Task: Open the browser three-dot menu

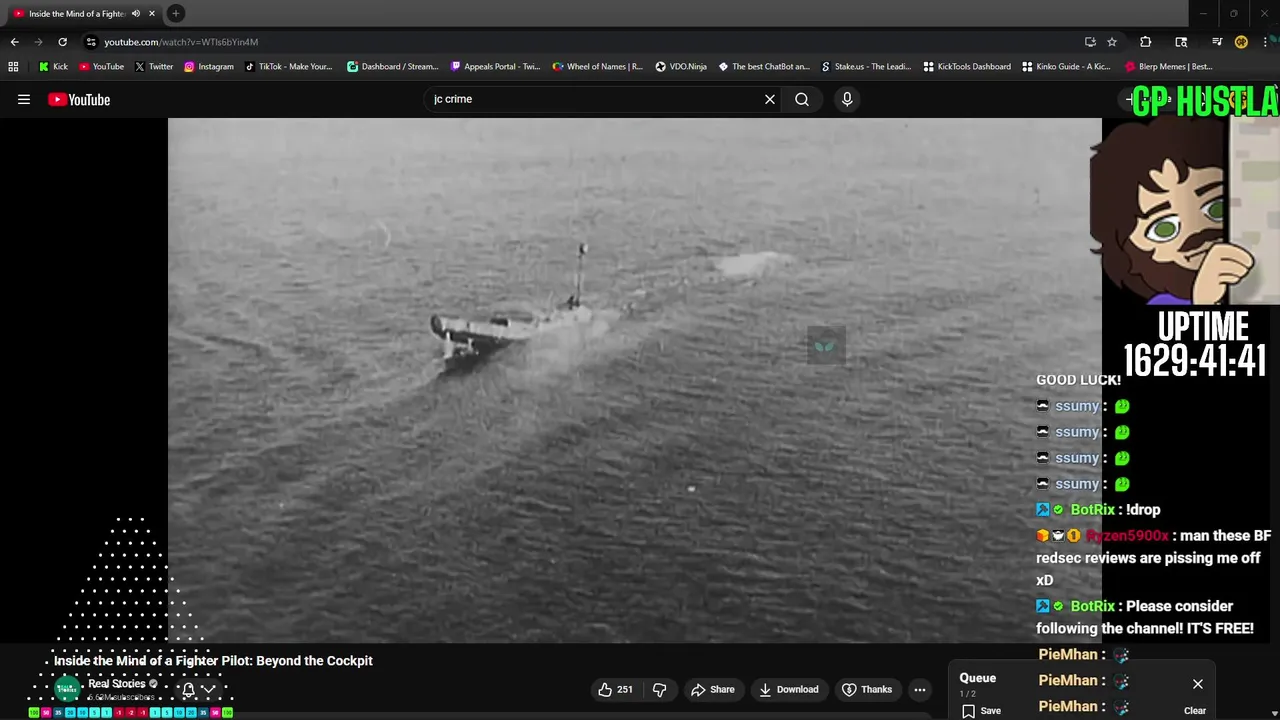Action: pyautogui.click(x=1266, y=42)
